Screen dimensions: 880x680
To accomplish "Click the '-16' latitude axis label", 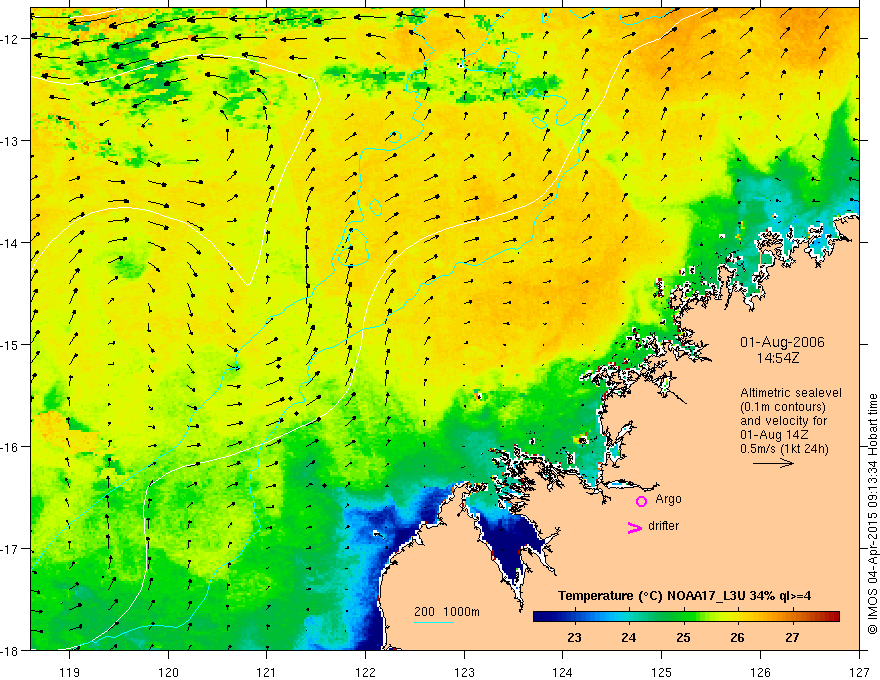I will [x=11, y=447].
